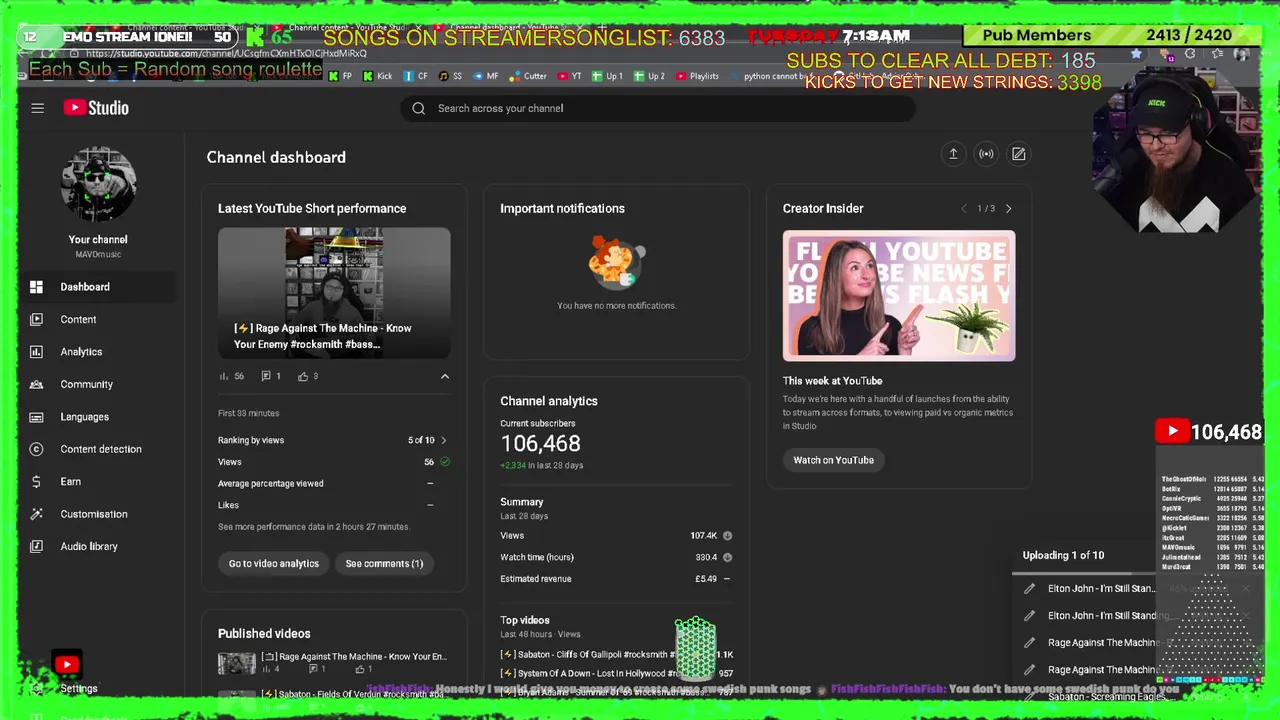Screen dimensions: 1280x720
Task: Click Sabaton - Fields Of Verdun published video
Action: (353, 694)
